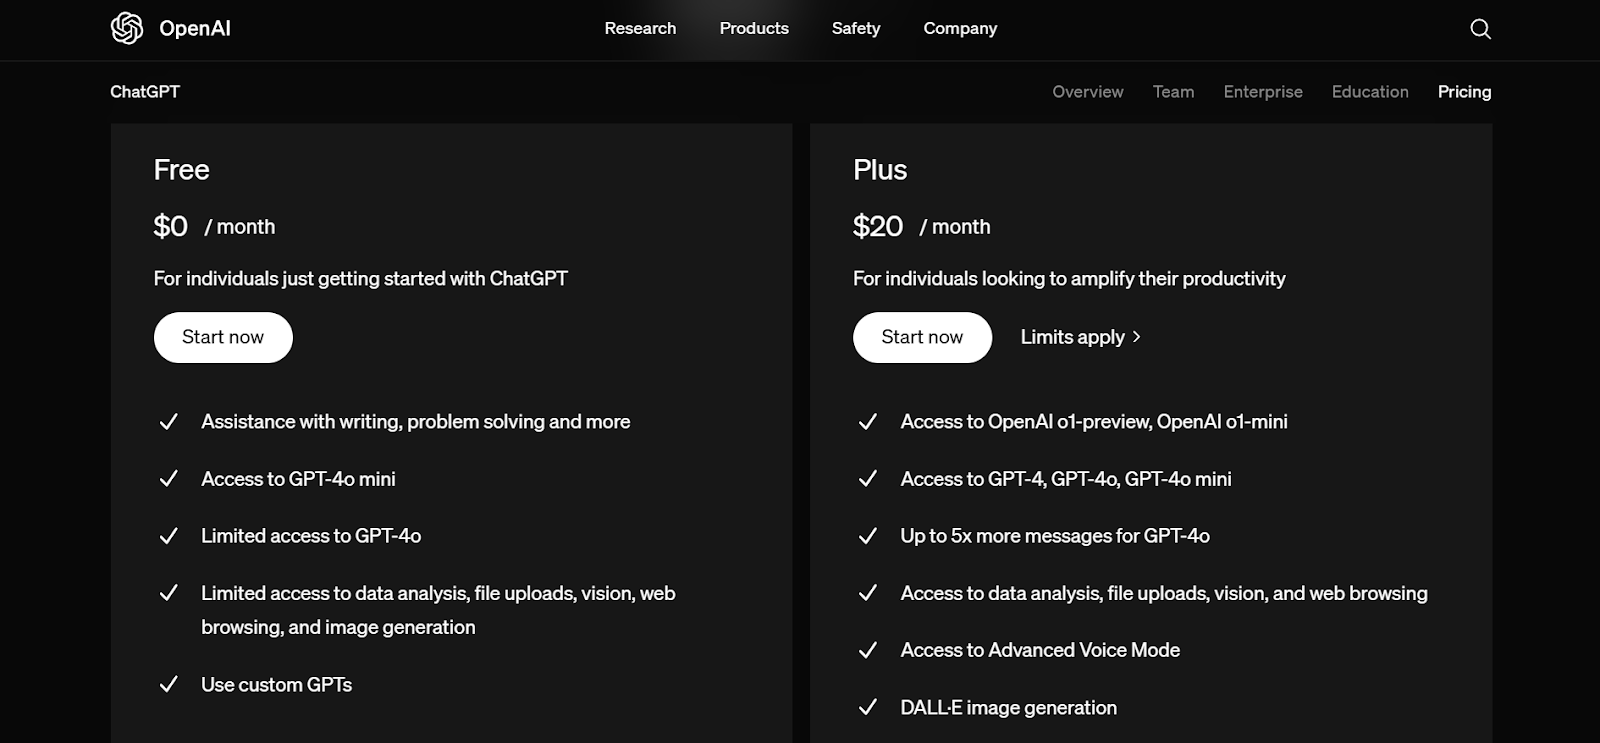Click checkmark beside o1-preview access feature
Image resolution: width=1600 pixels, height=743 pixels.
click(868, 422)
